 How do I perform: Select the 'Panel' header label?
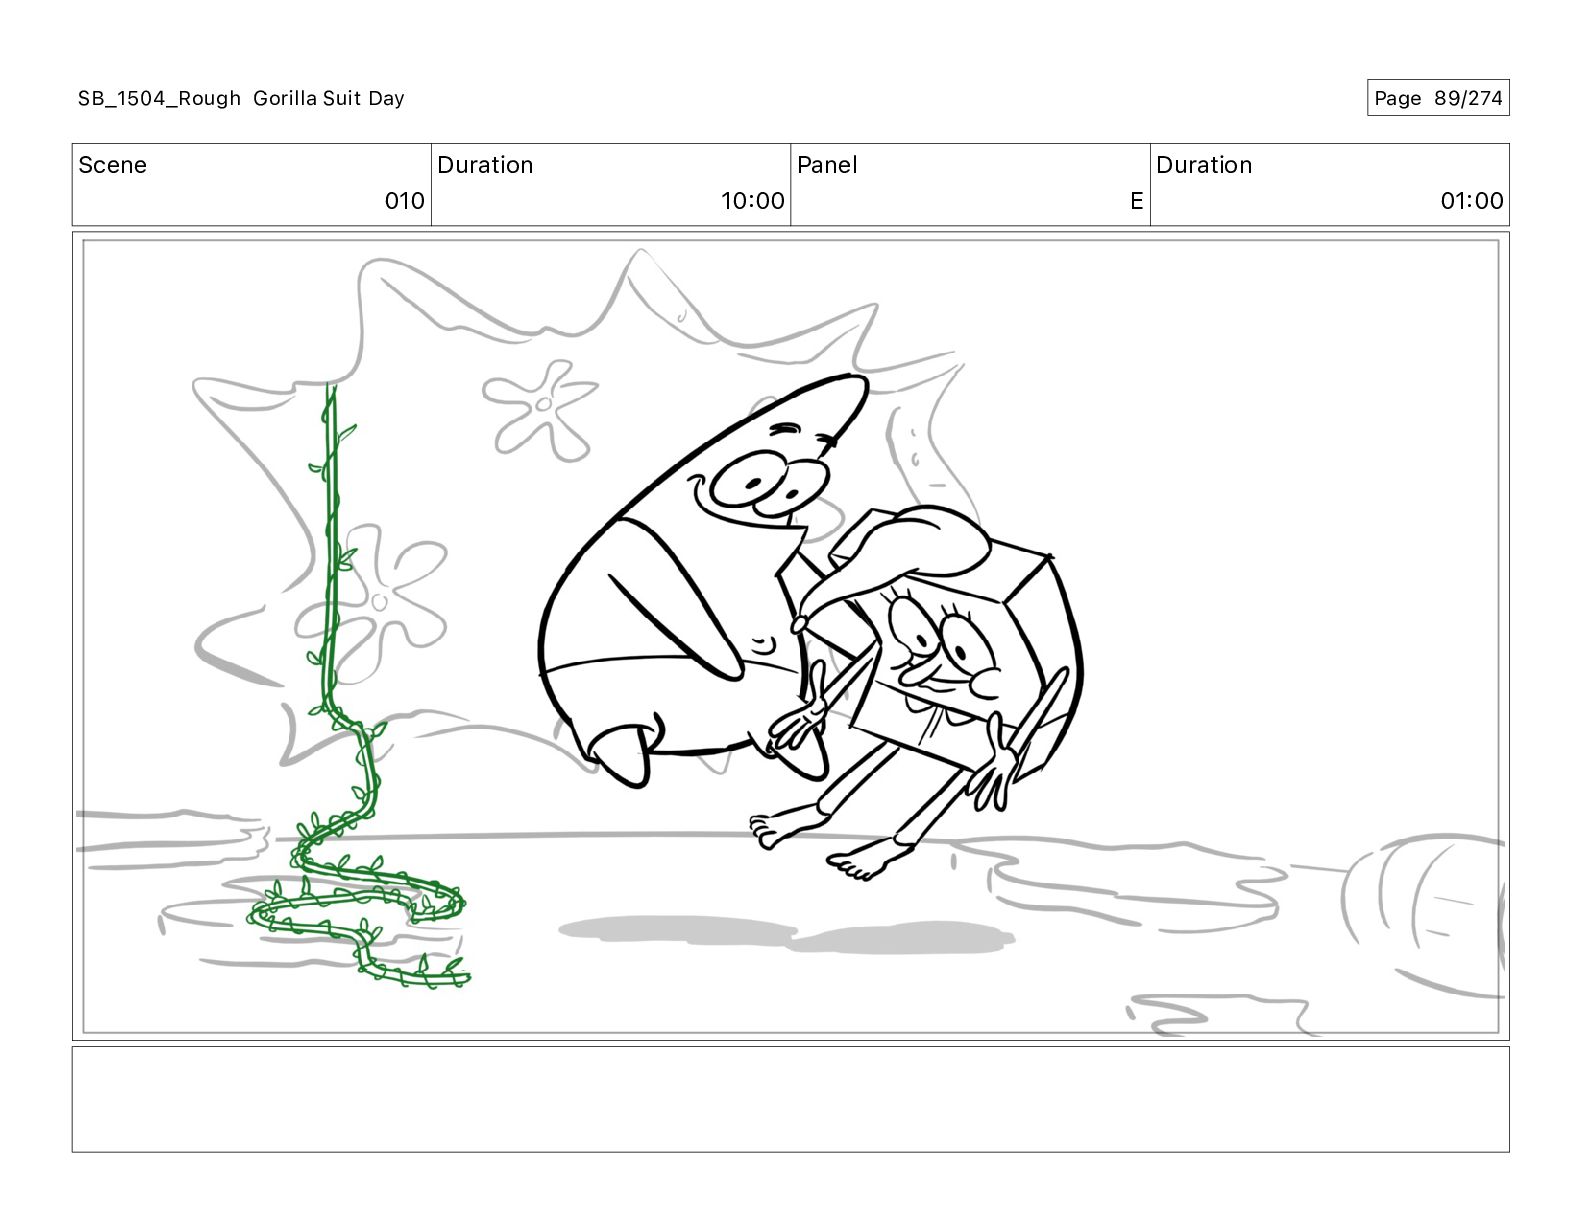coord(827,165)
